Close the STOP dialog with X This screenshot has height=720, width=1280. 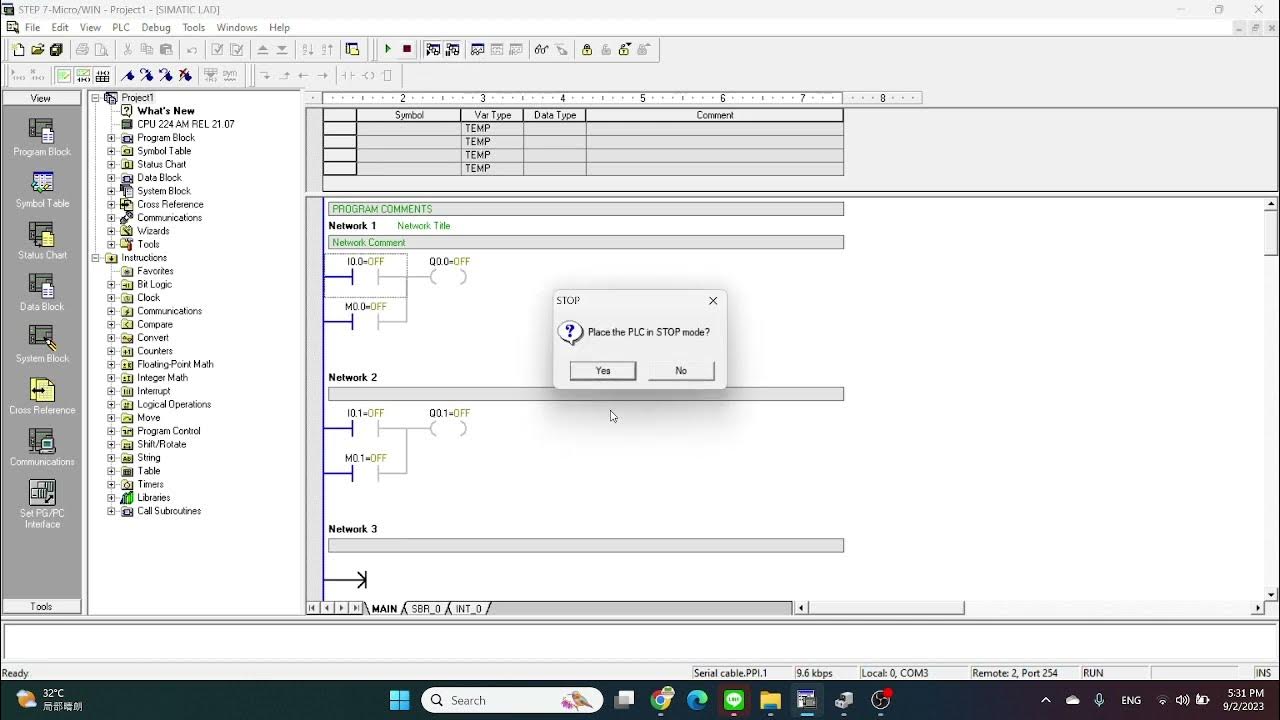point(713,300)
